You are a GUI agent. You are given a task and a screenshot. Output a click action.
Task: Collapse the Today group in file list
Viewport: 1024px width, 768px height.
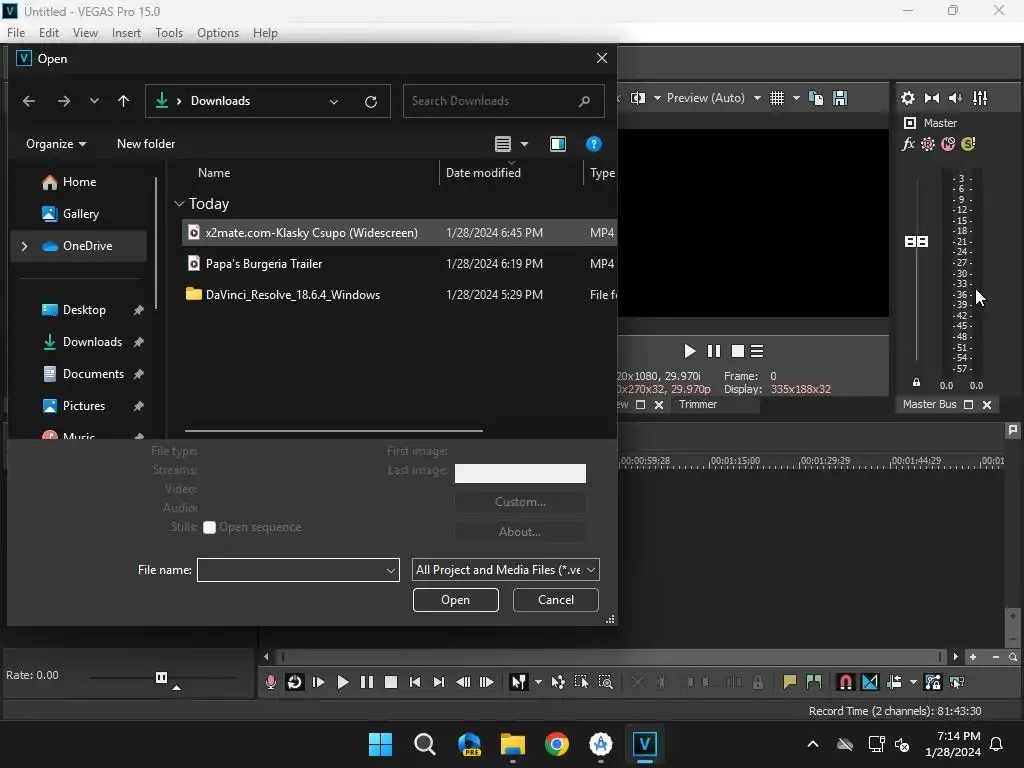pos(180,204)
